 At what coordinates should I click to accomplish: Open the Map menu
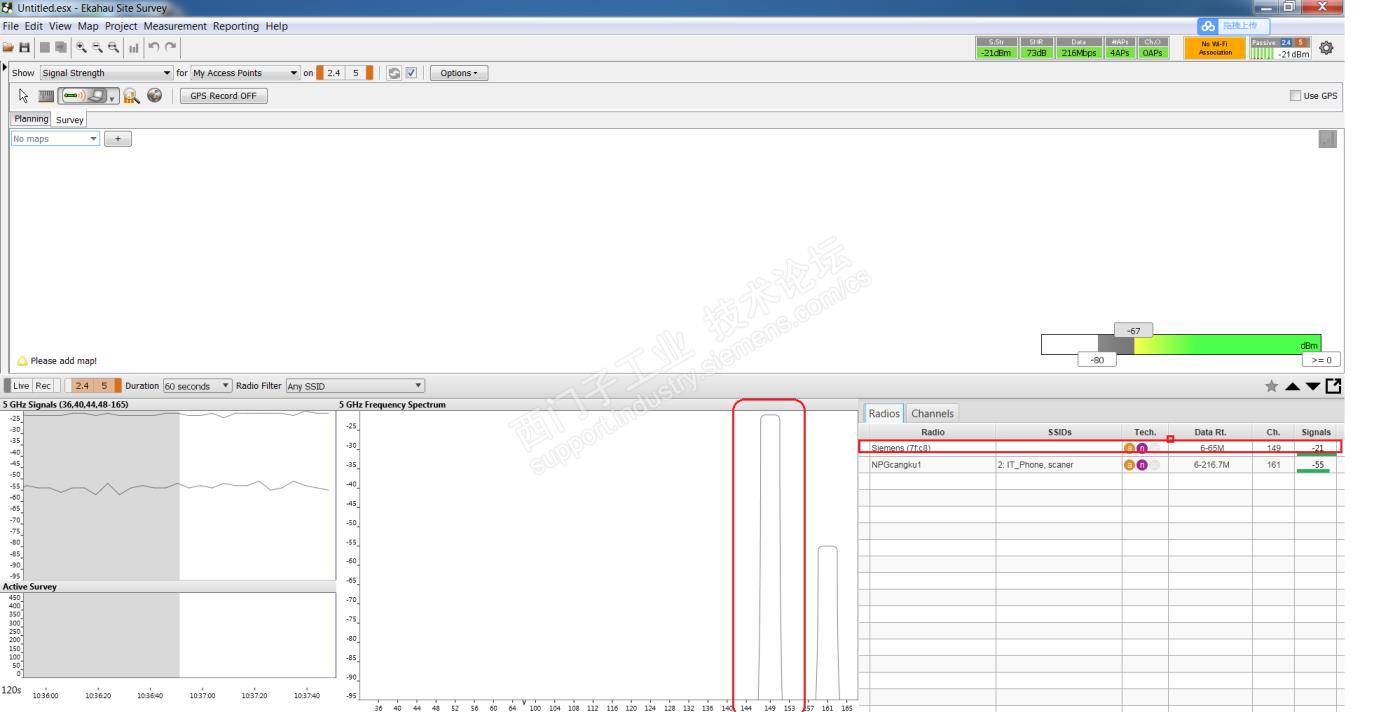coord(88,26)
